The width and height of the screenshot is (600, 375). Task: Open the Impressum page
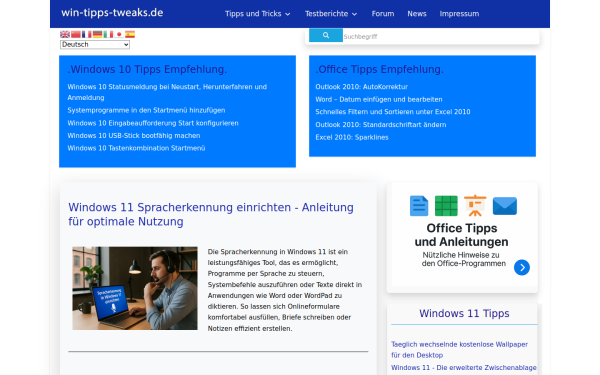459,14
